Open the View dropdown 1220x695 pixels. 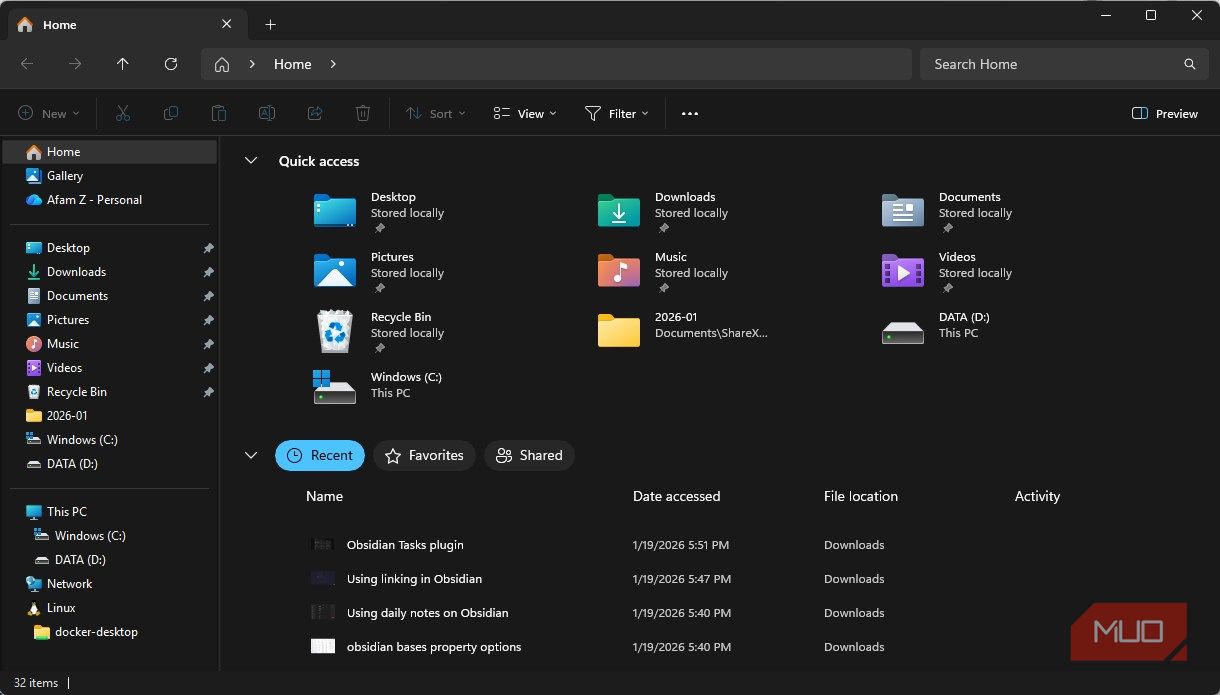525,114
